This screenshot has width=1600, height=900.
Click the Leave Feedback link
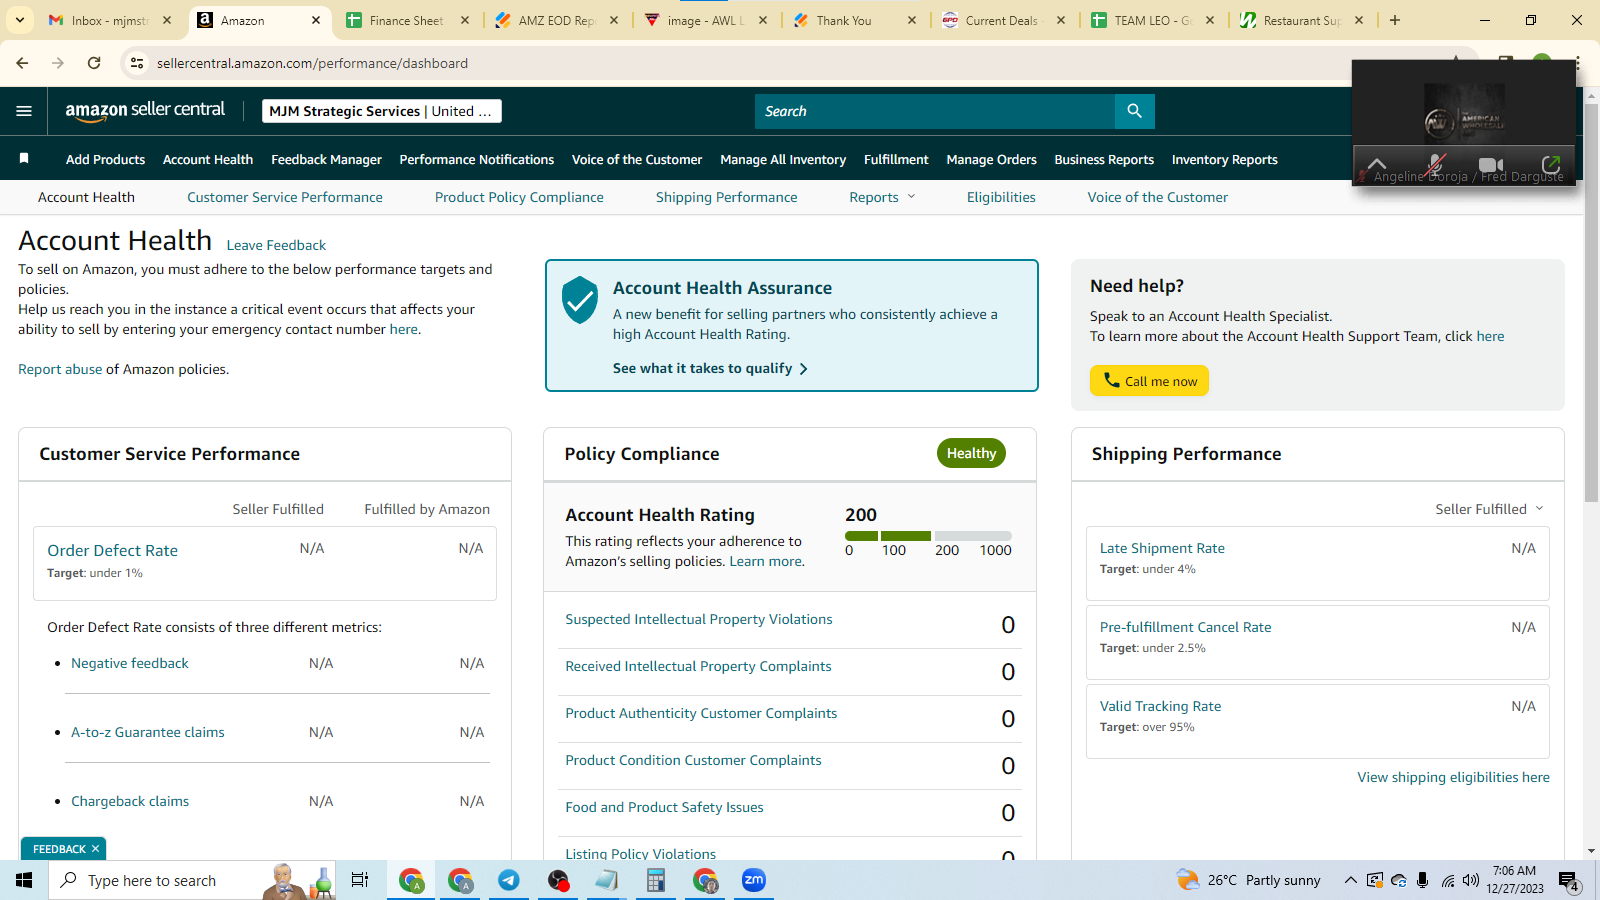[276, 245]
